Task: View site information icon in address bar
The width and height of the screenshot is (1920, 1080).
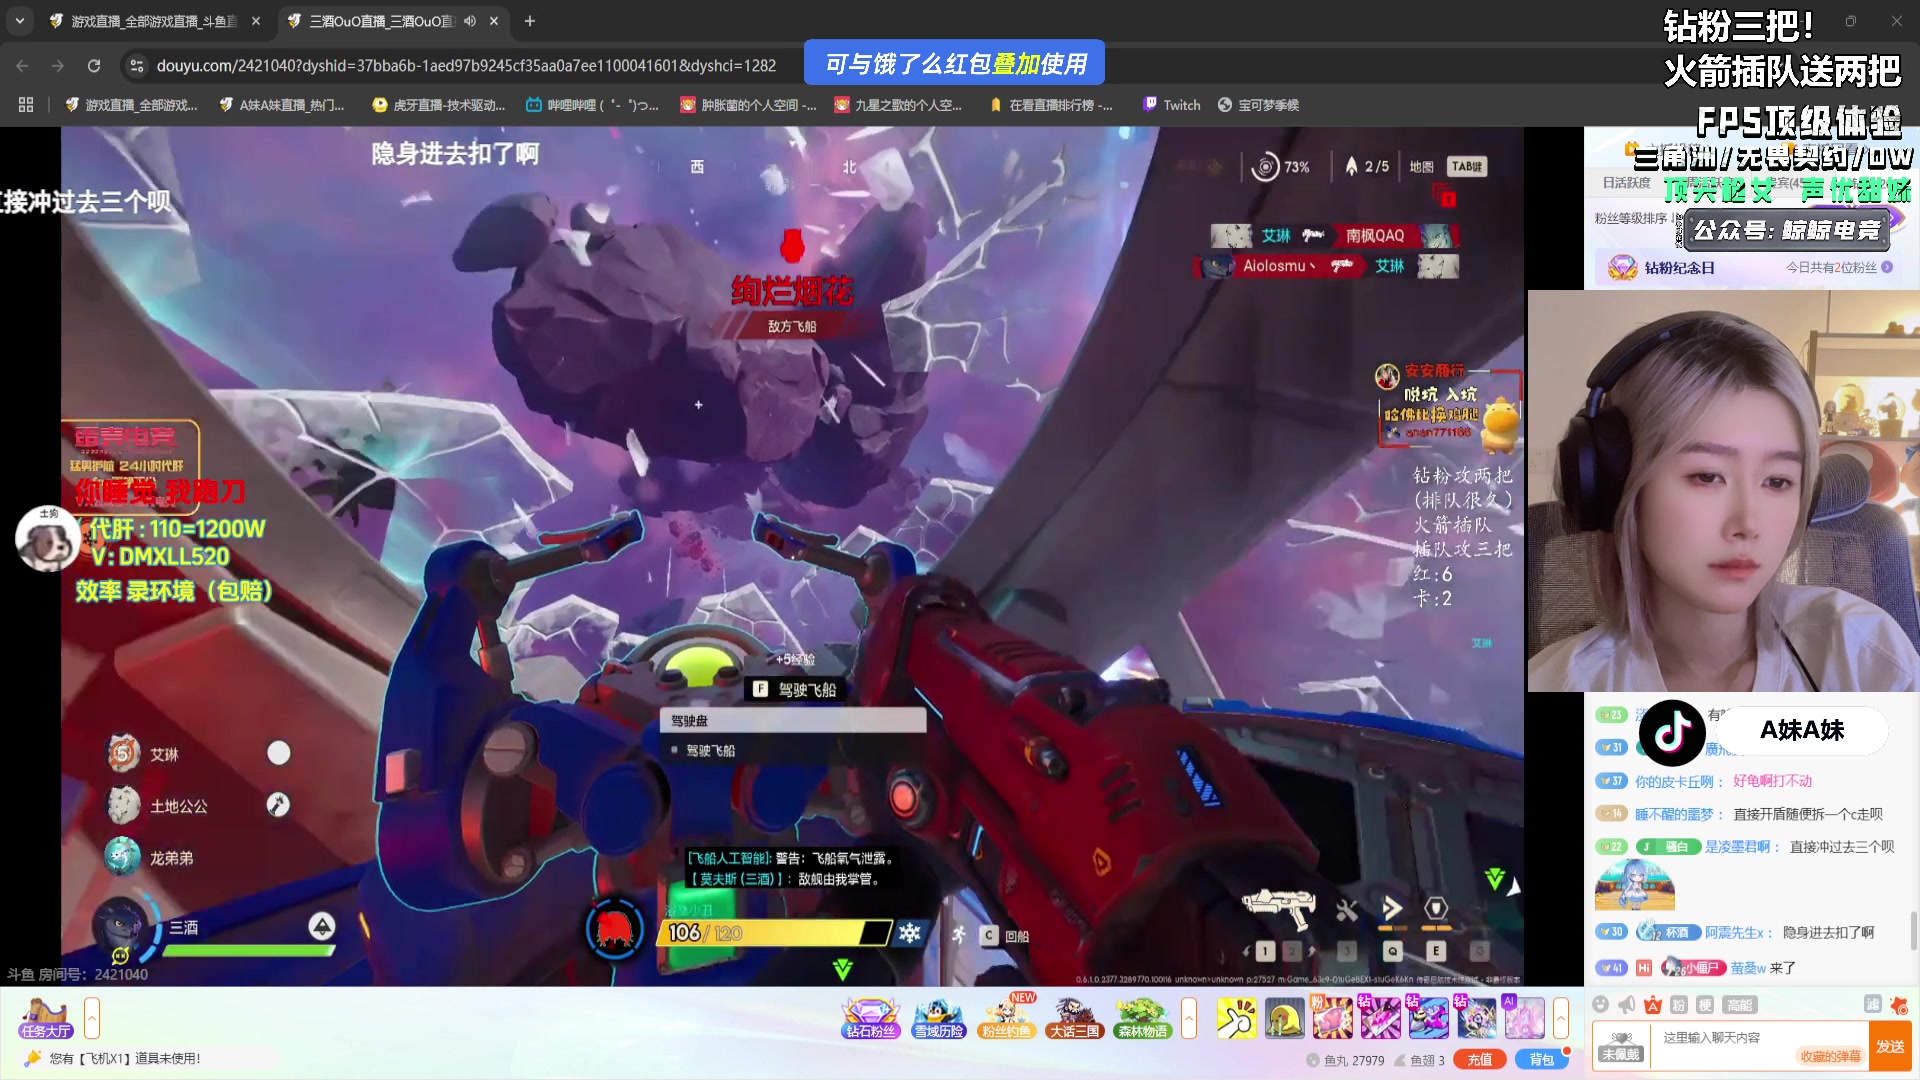Action: (138, 66)
